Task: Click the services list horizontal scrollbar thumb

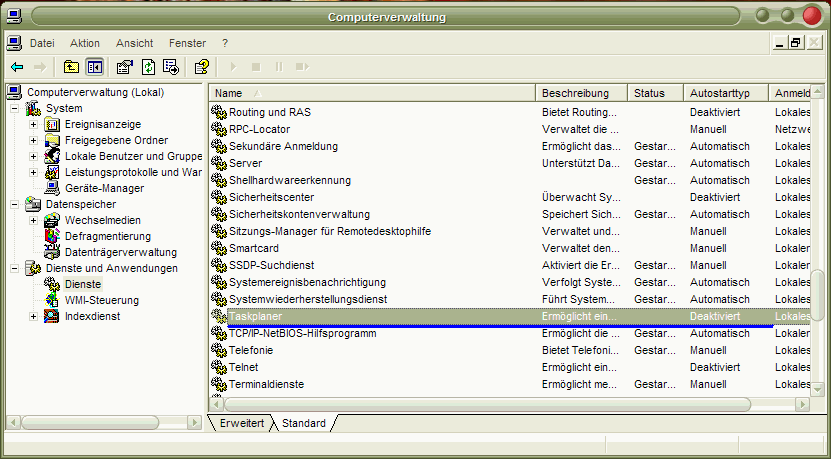Action: click(488, 405)
